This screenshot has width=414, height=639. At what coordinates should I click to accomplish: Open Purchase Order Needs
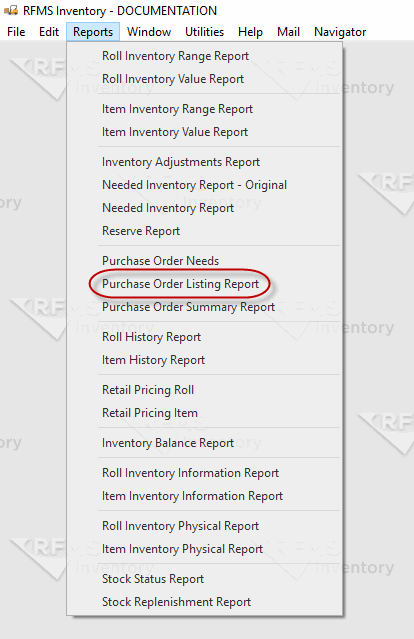click(x=160, y=261)
